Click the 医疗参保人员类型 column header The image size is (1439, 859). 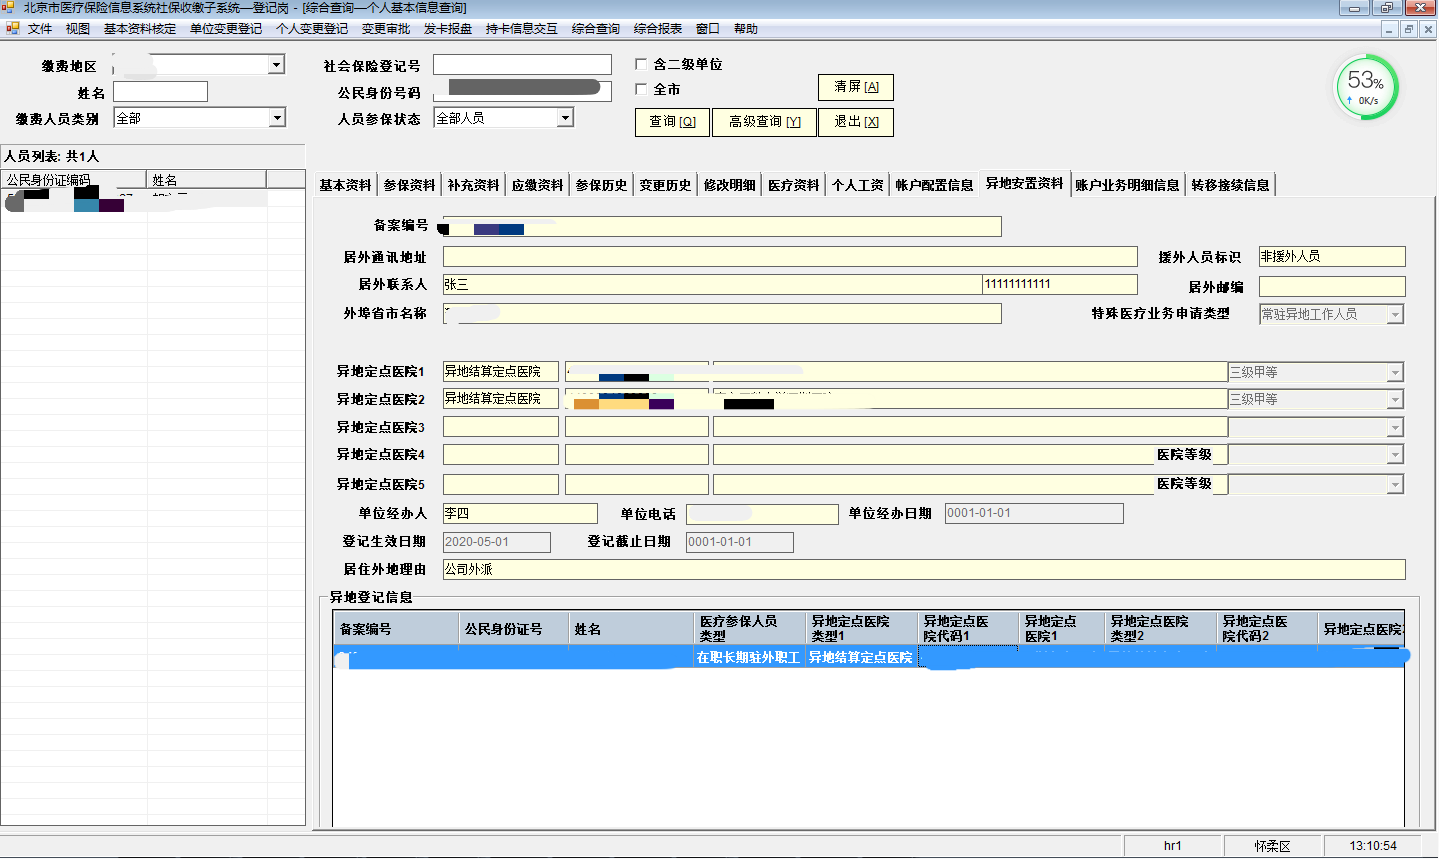750,628
